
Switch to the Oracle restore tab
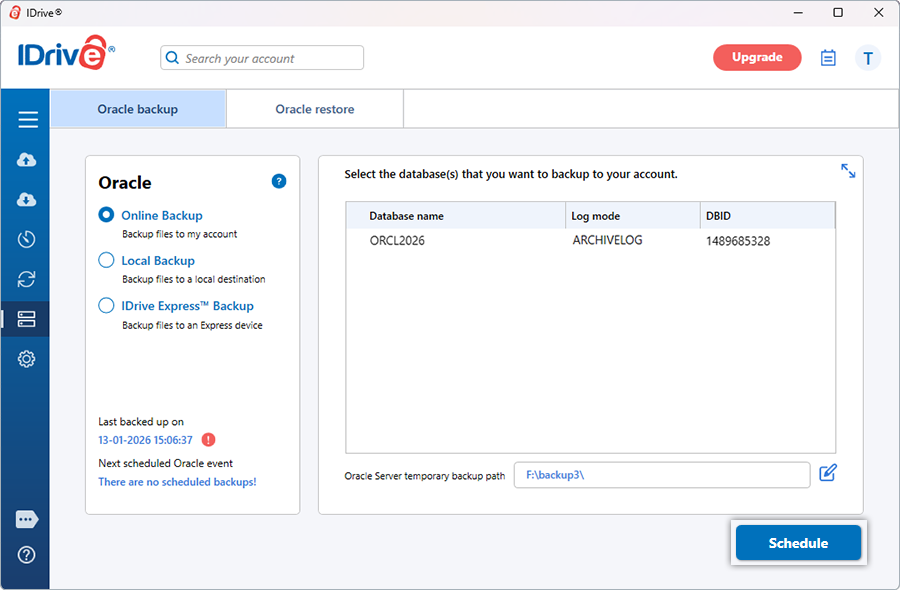pyautogui.click(x=315, y=109)
